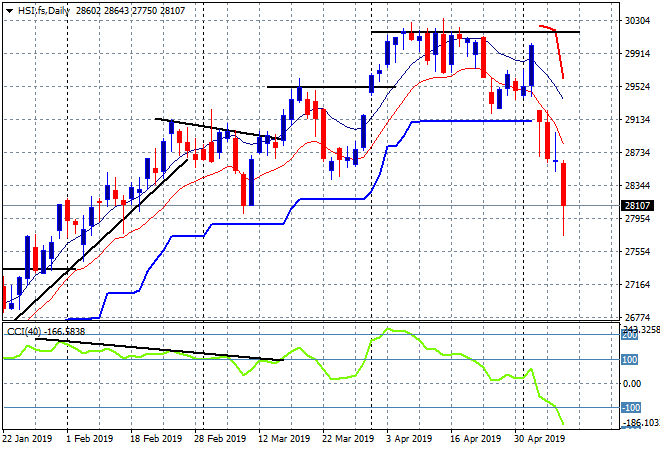This screenshot has height=450, width=660.
Task: Select the 29524 price axis label
Action: tap(637, 87)
